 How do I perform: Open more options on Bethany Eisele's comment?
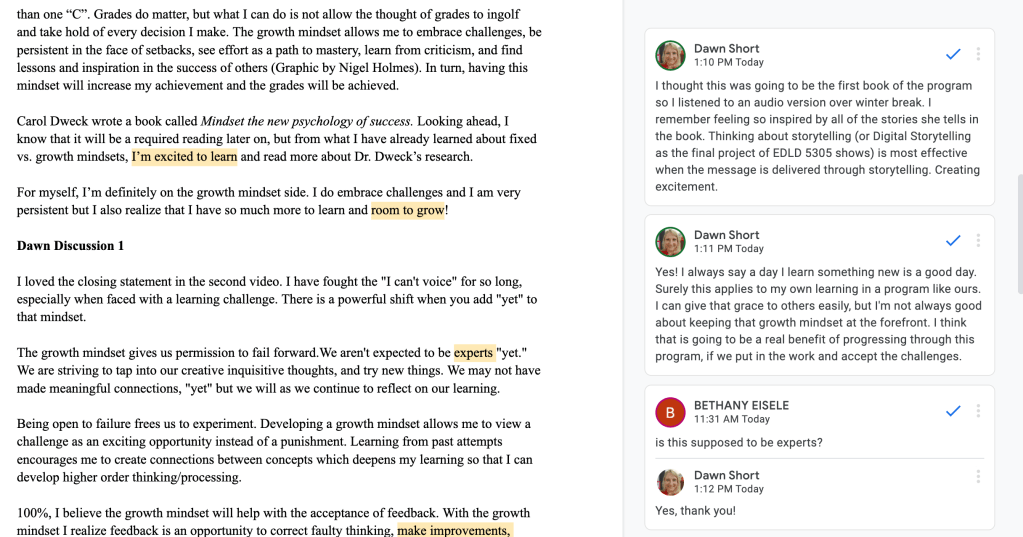(x=978, y=411)
